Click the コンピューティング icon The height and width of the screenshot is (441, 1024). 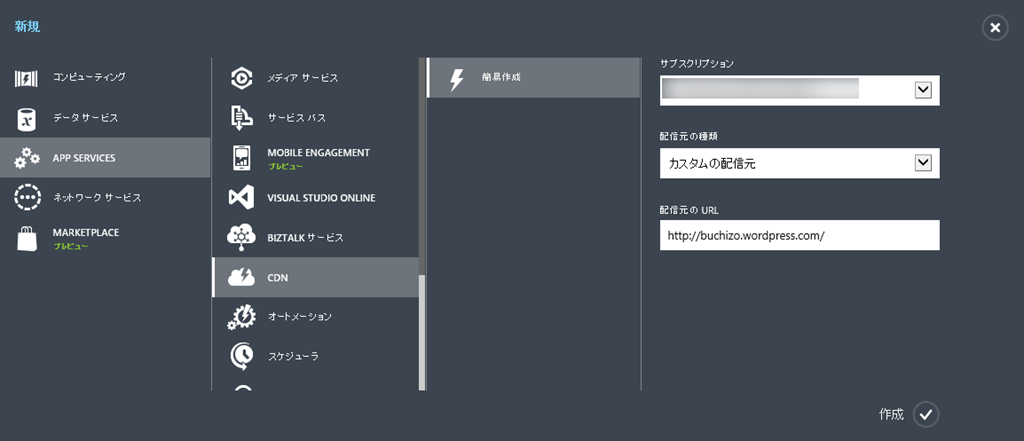pyautogui.click(x=27, y=79)
